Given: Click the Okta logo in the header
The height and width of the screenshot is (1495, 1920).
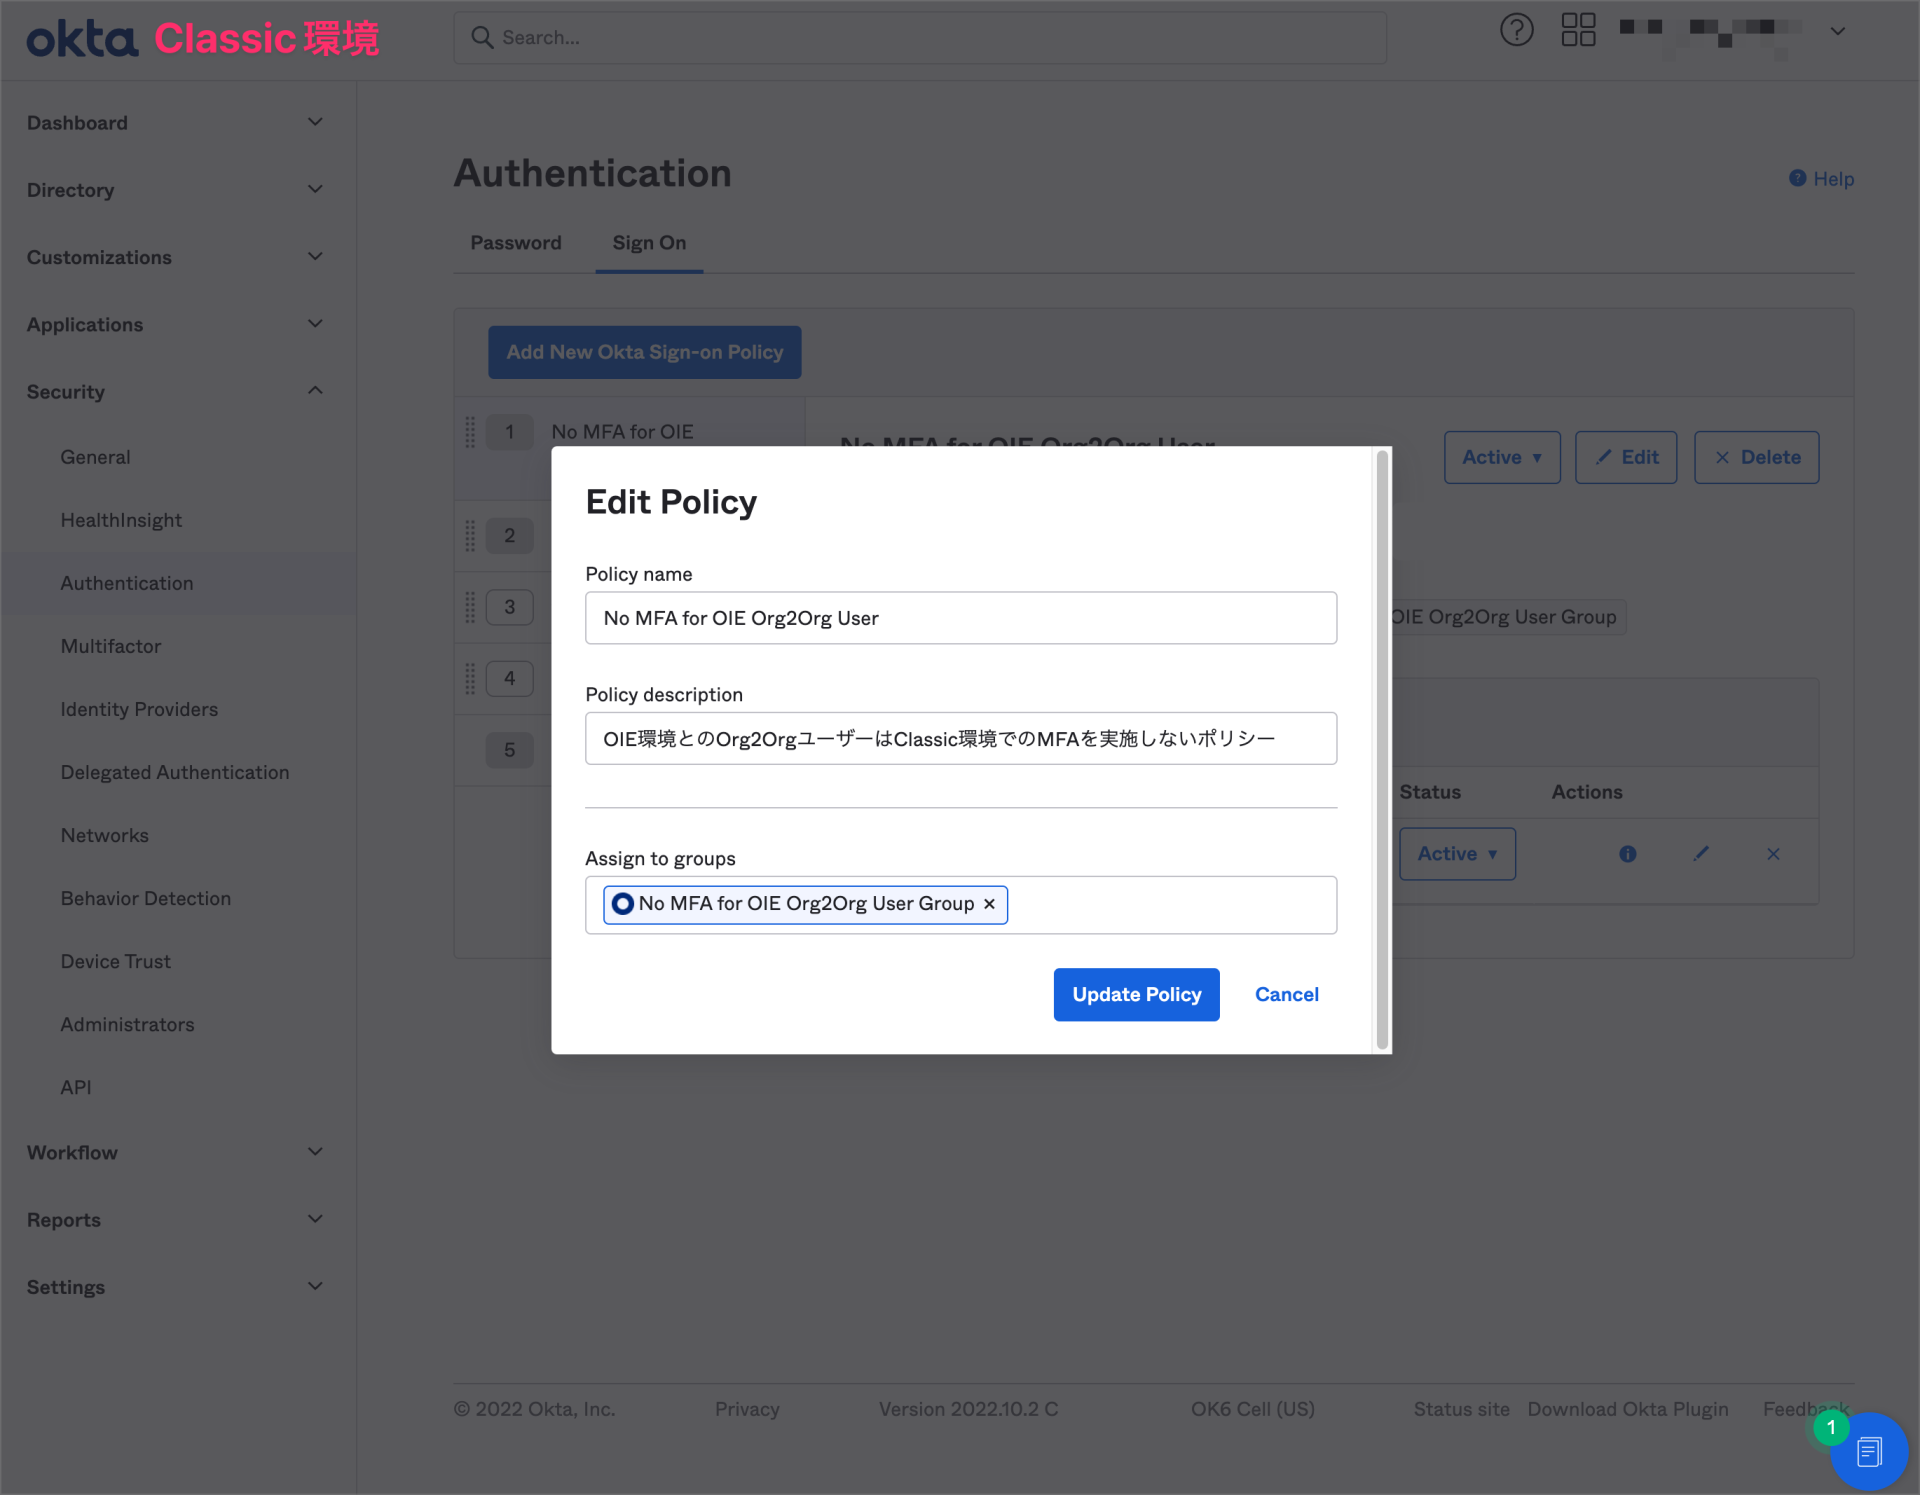Looking at the screenshot, I should (81, 38).
